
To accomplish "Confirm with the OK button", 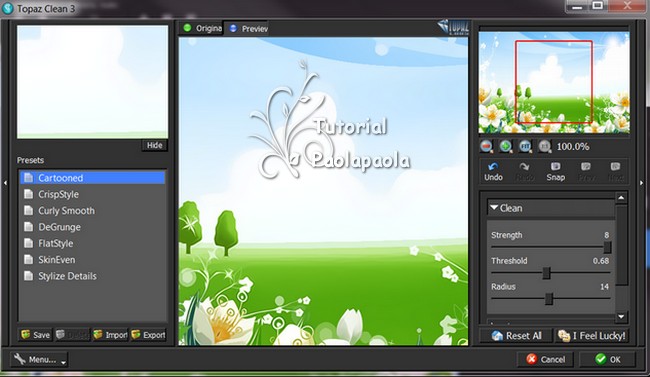I will [x=607, y=359].
